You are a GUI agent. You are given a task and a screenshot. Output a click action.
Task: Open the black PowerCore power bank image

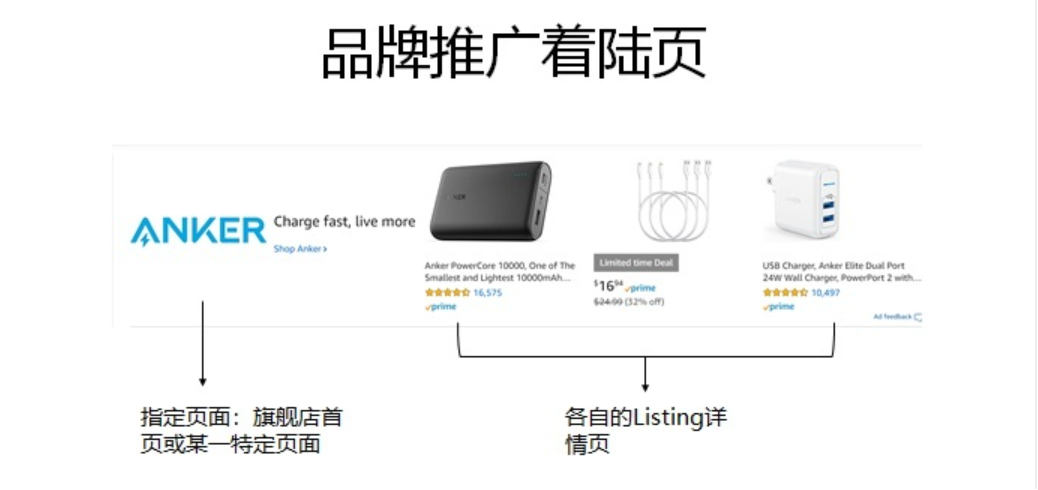click(x=489, y=203)
